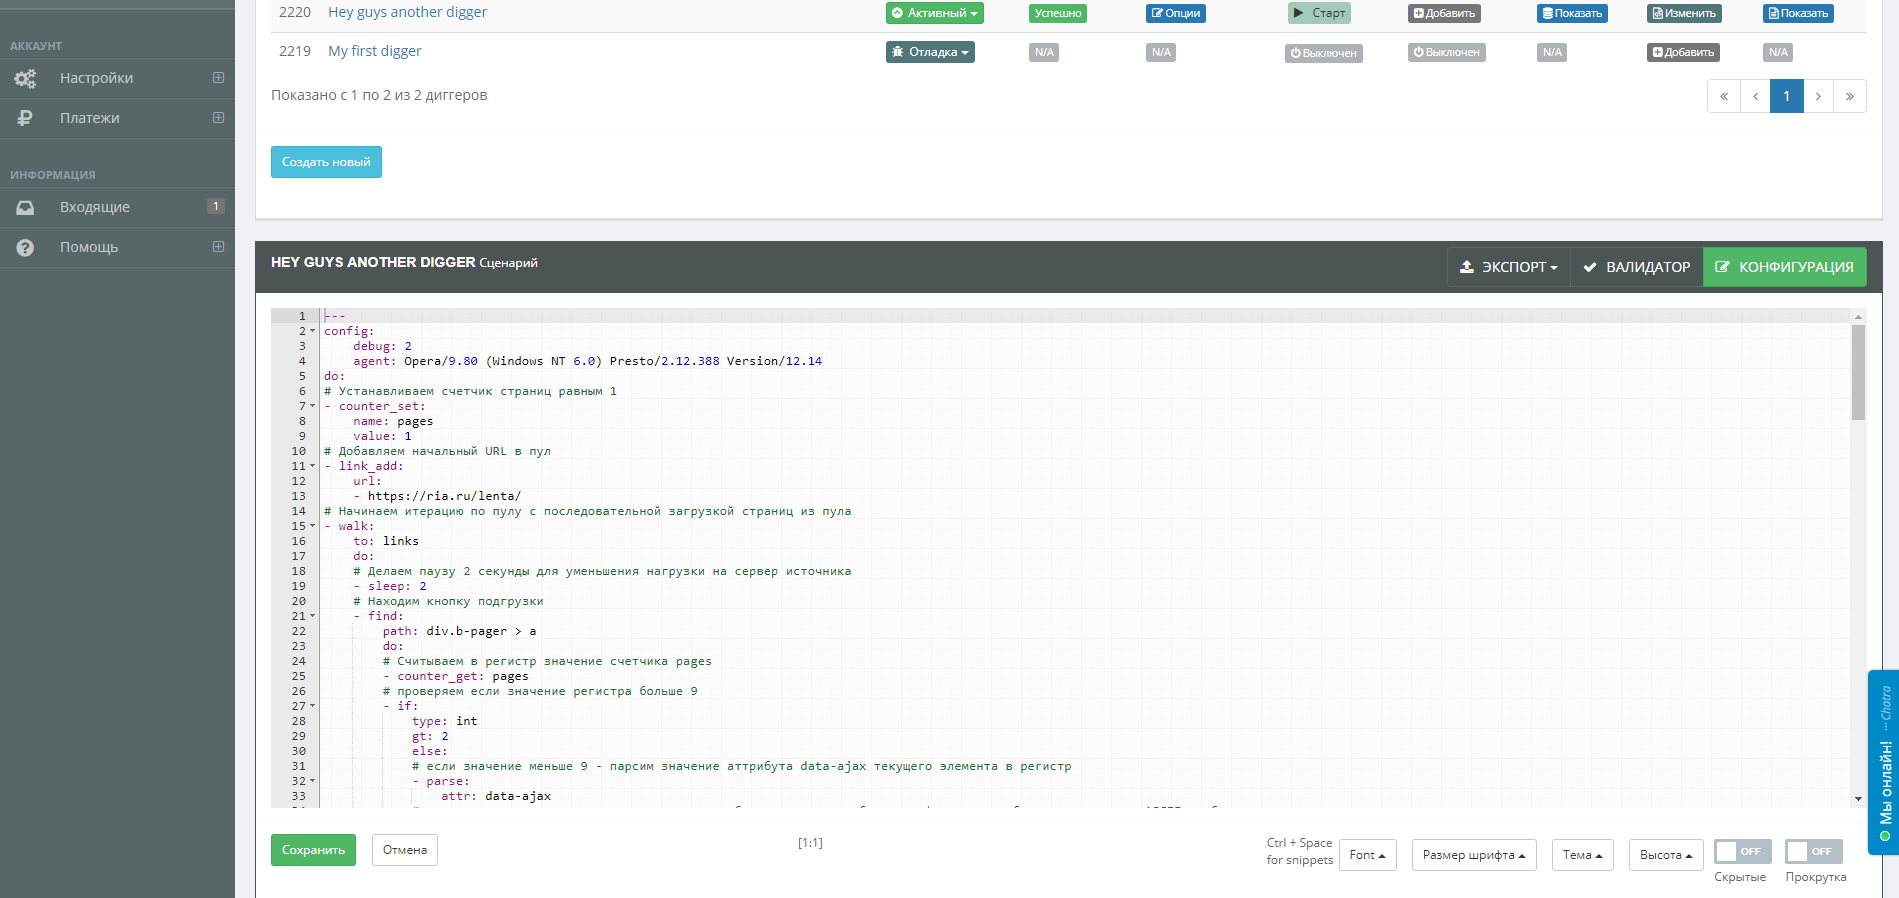Viewport: 1899px width, 898px height.
Task: Collapse the find block at line 21
Action: click(312, 616)
